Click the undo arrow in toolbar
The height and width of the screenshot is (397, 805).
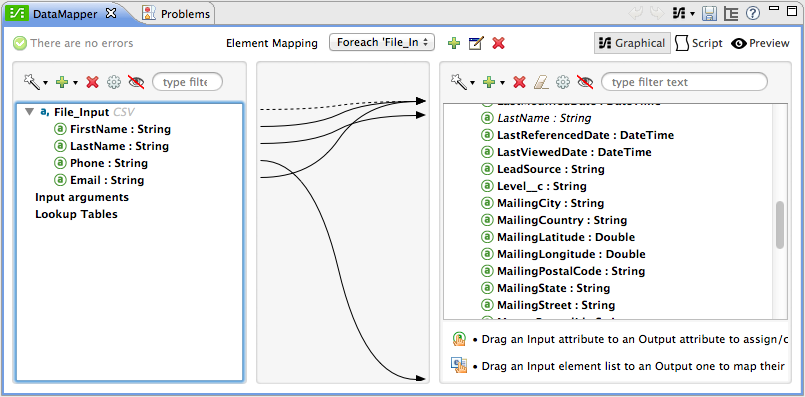(636, 13)
